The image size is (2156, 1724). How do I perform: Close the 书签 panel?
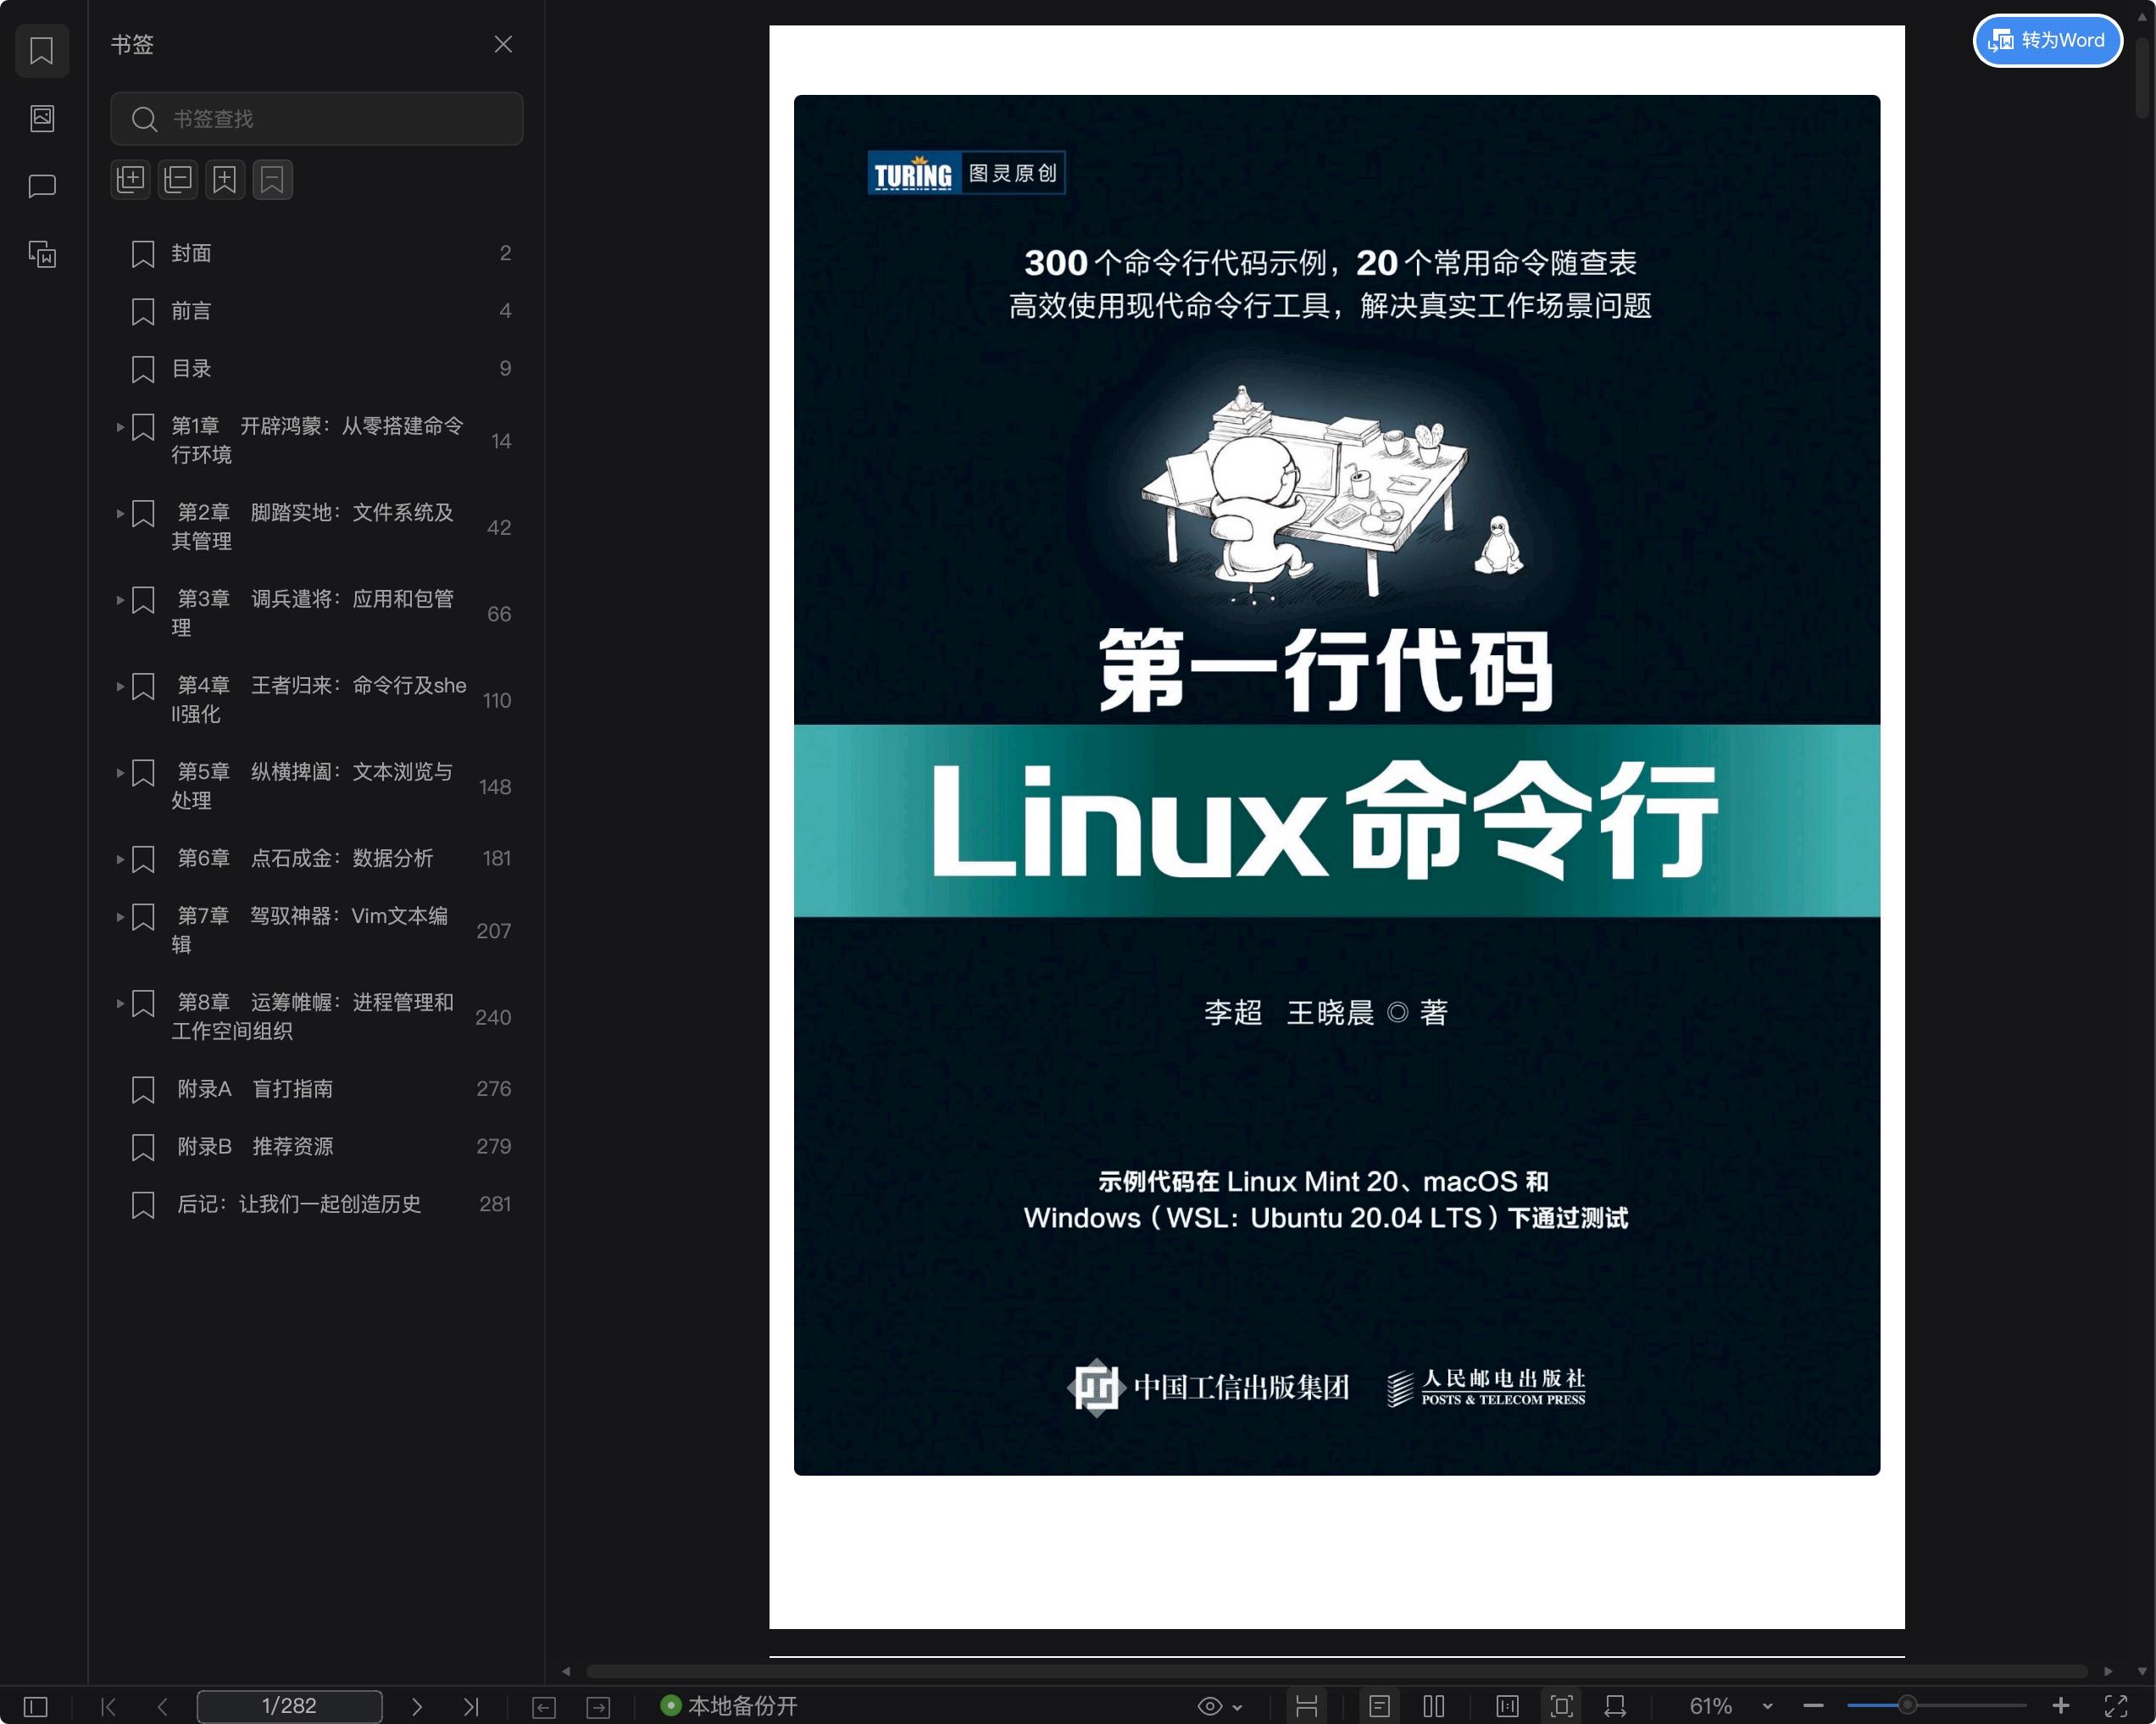(x=503, y=44)
